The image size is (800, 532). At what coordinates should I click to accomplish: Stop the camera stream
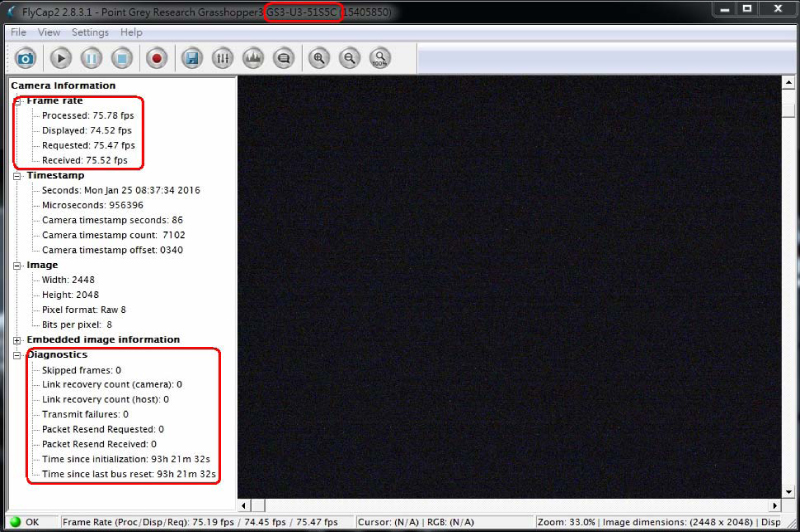[x=121, y=58]
